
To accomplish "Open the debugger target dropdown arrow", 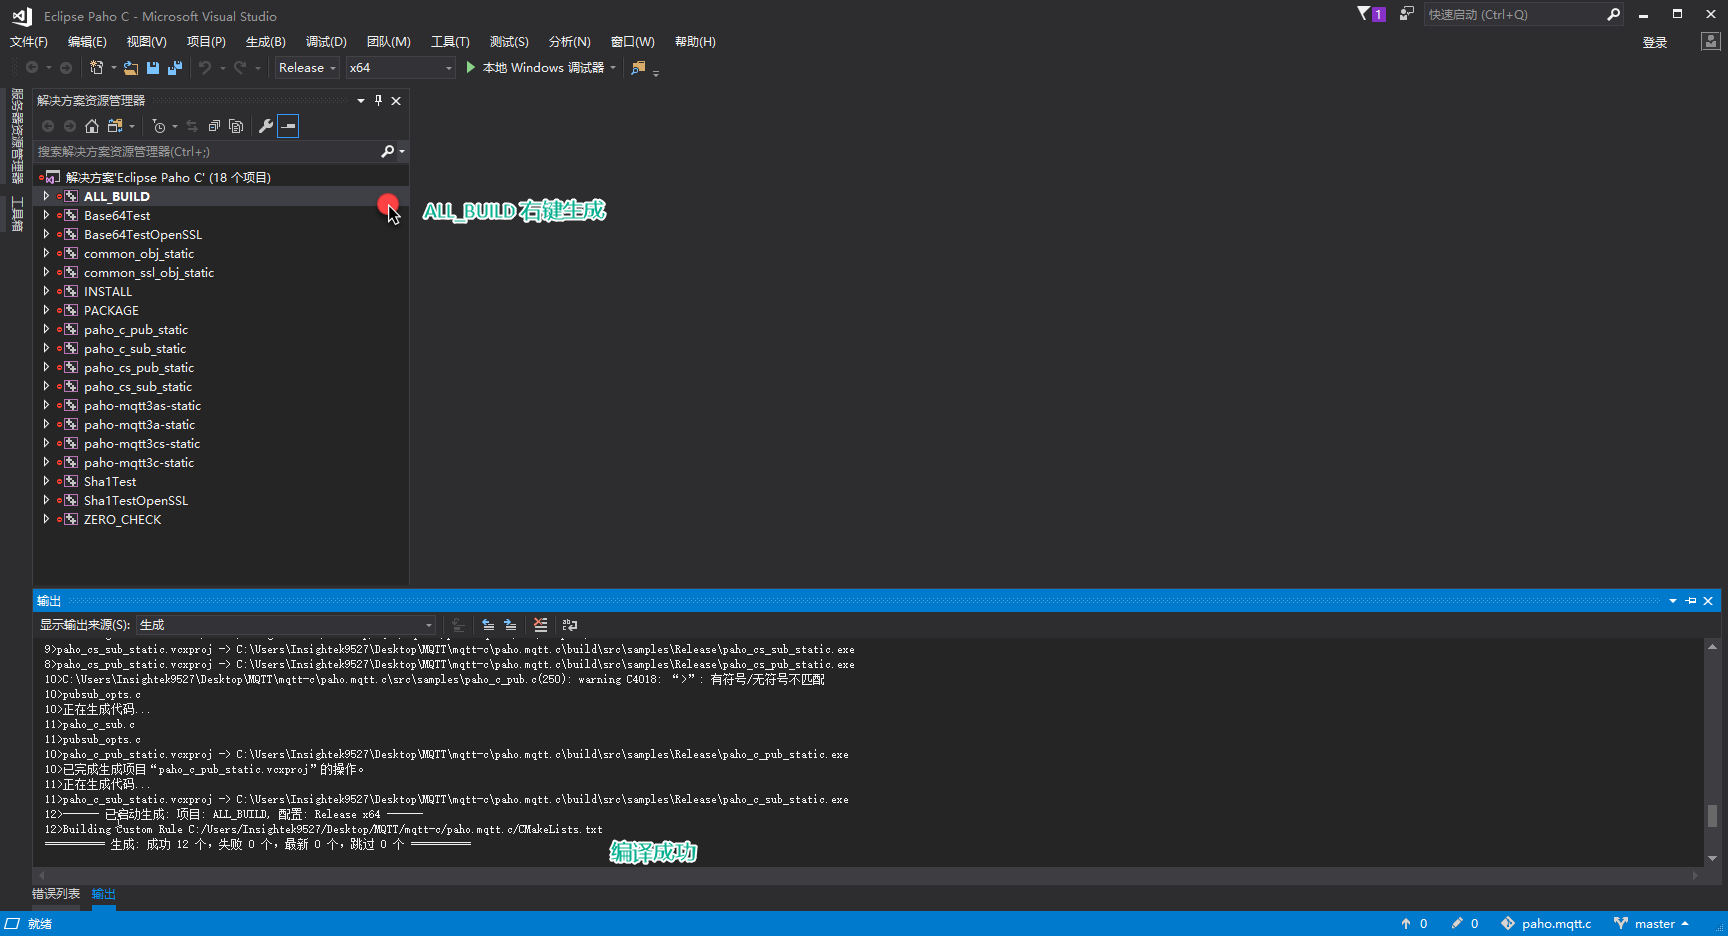I will tap(613, 67).
